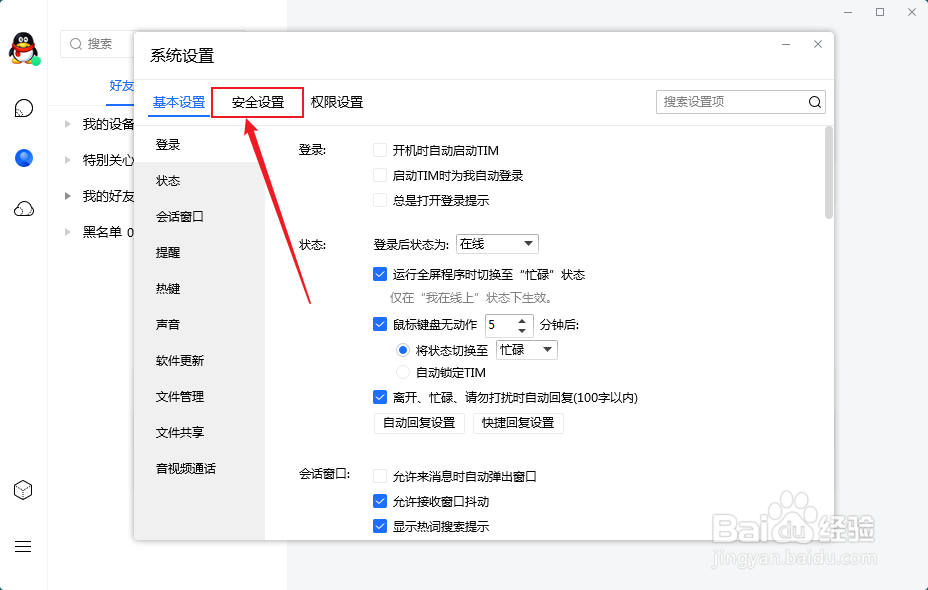Select 好友 tab in contacts panel
928x590 pixels.
tap(121, 86)
